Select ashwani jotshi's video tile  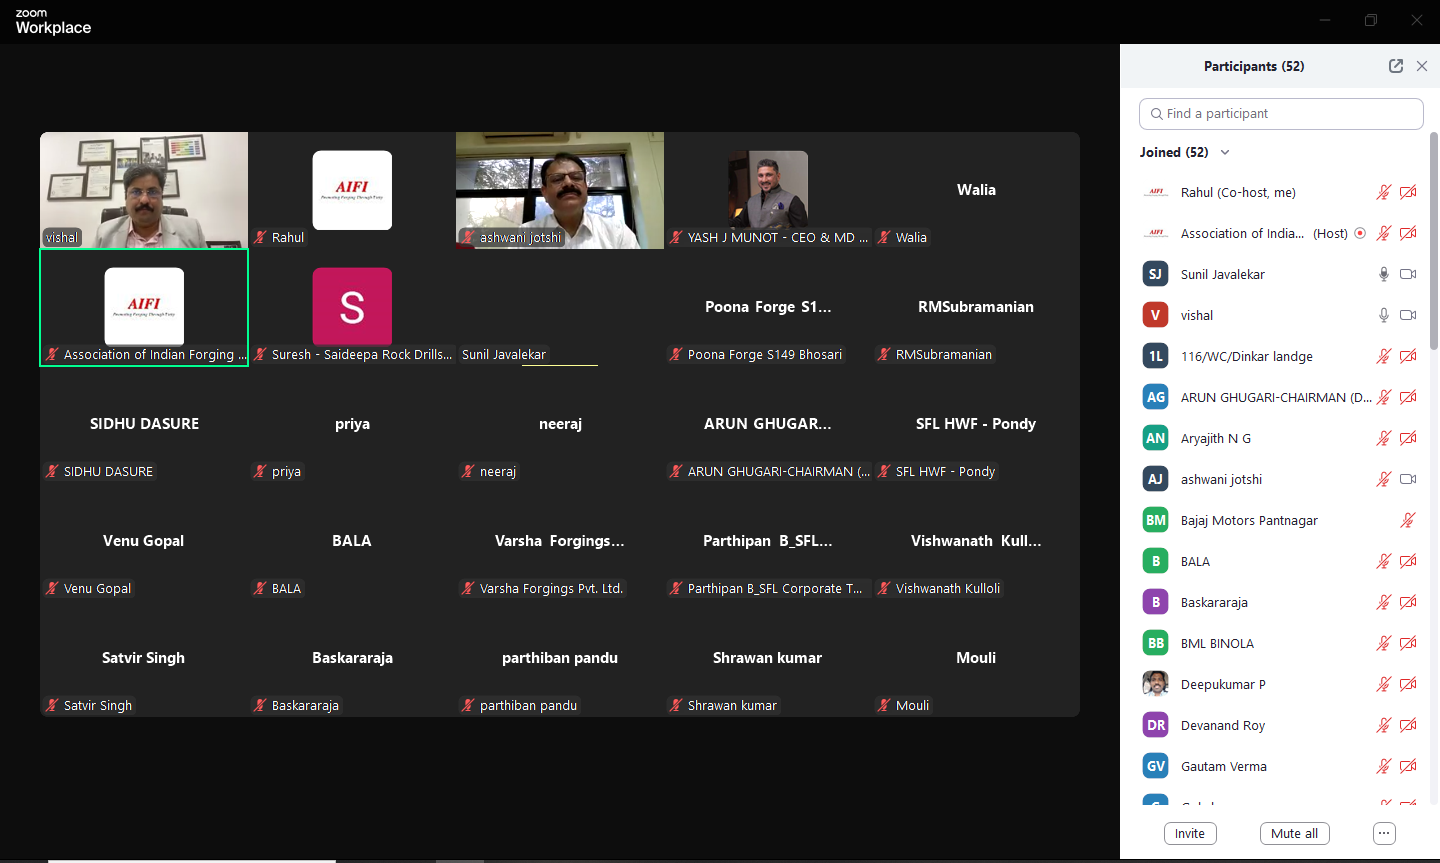pyautogui.click(x=560, y=190)
